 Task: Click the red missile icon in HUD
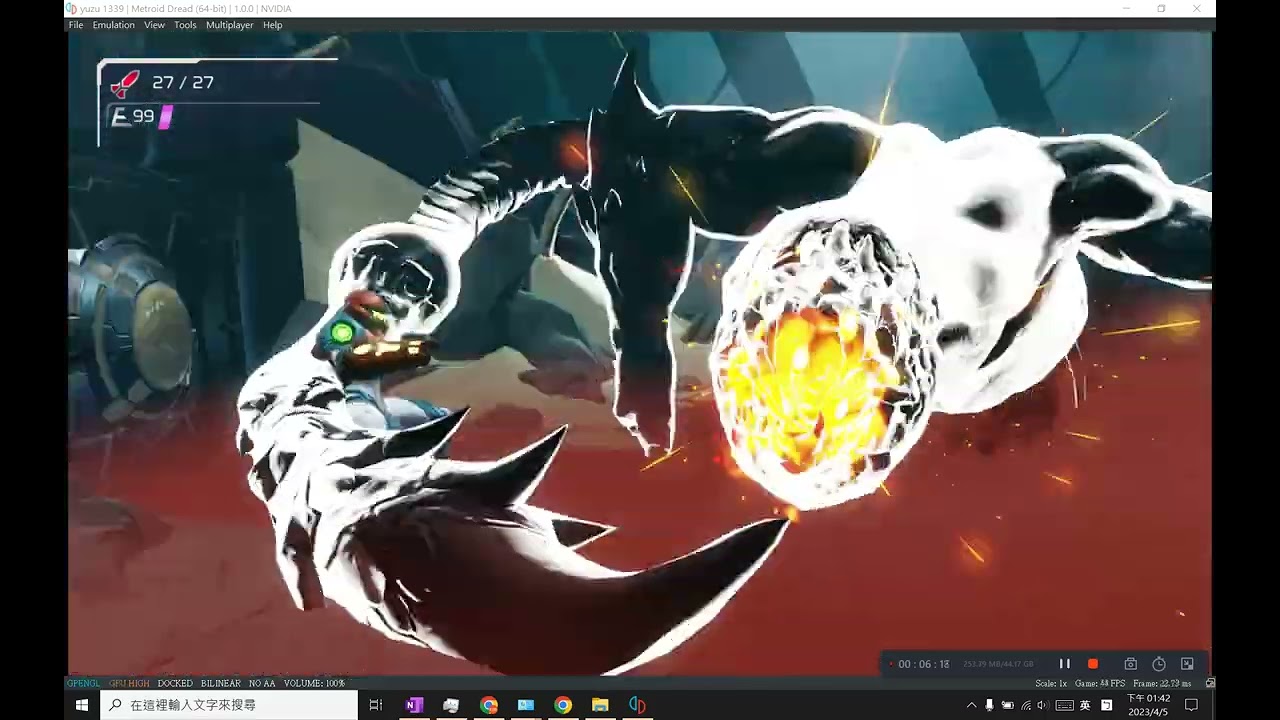[x=125, y=83]
